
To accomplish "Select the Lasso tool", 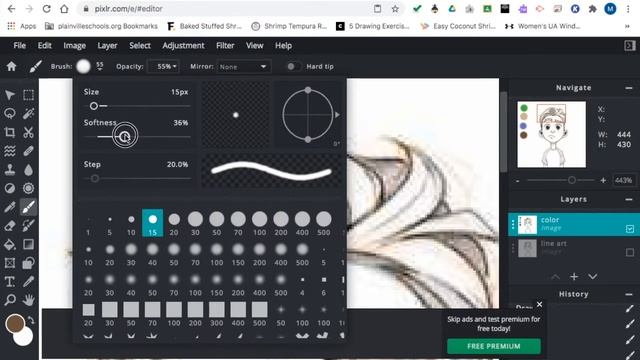I will (10, 113).
